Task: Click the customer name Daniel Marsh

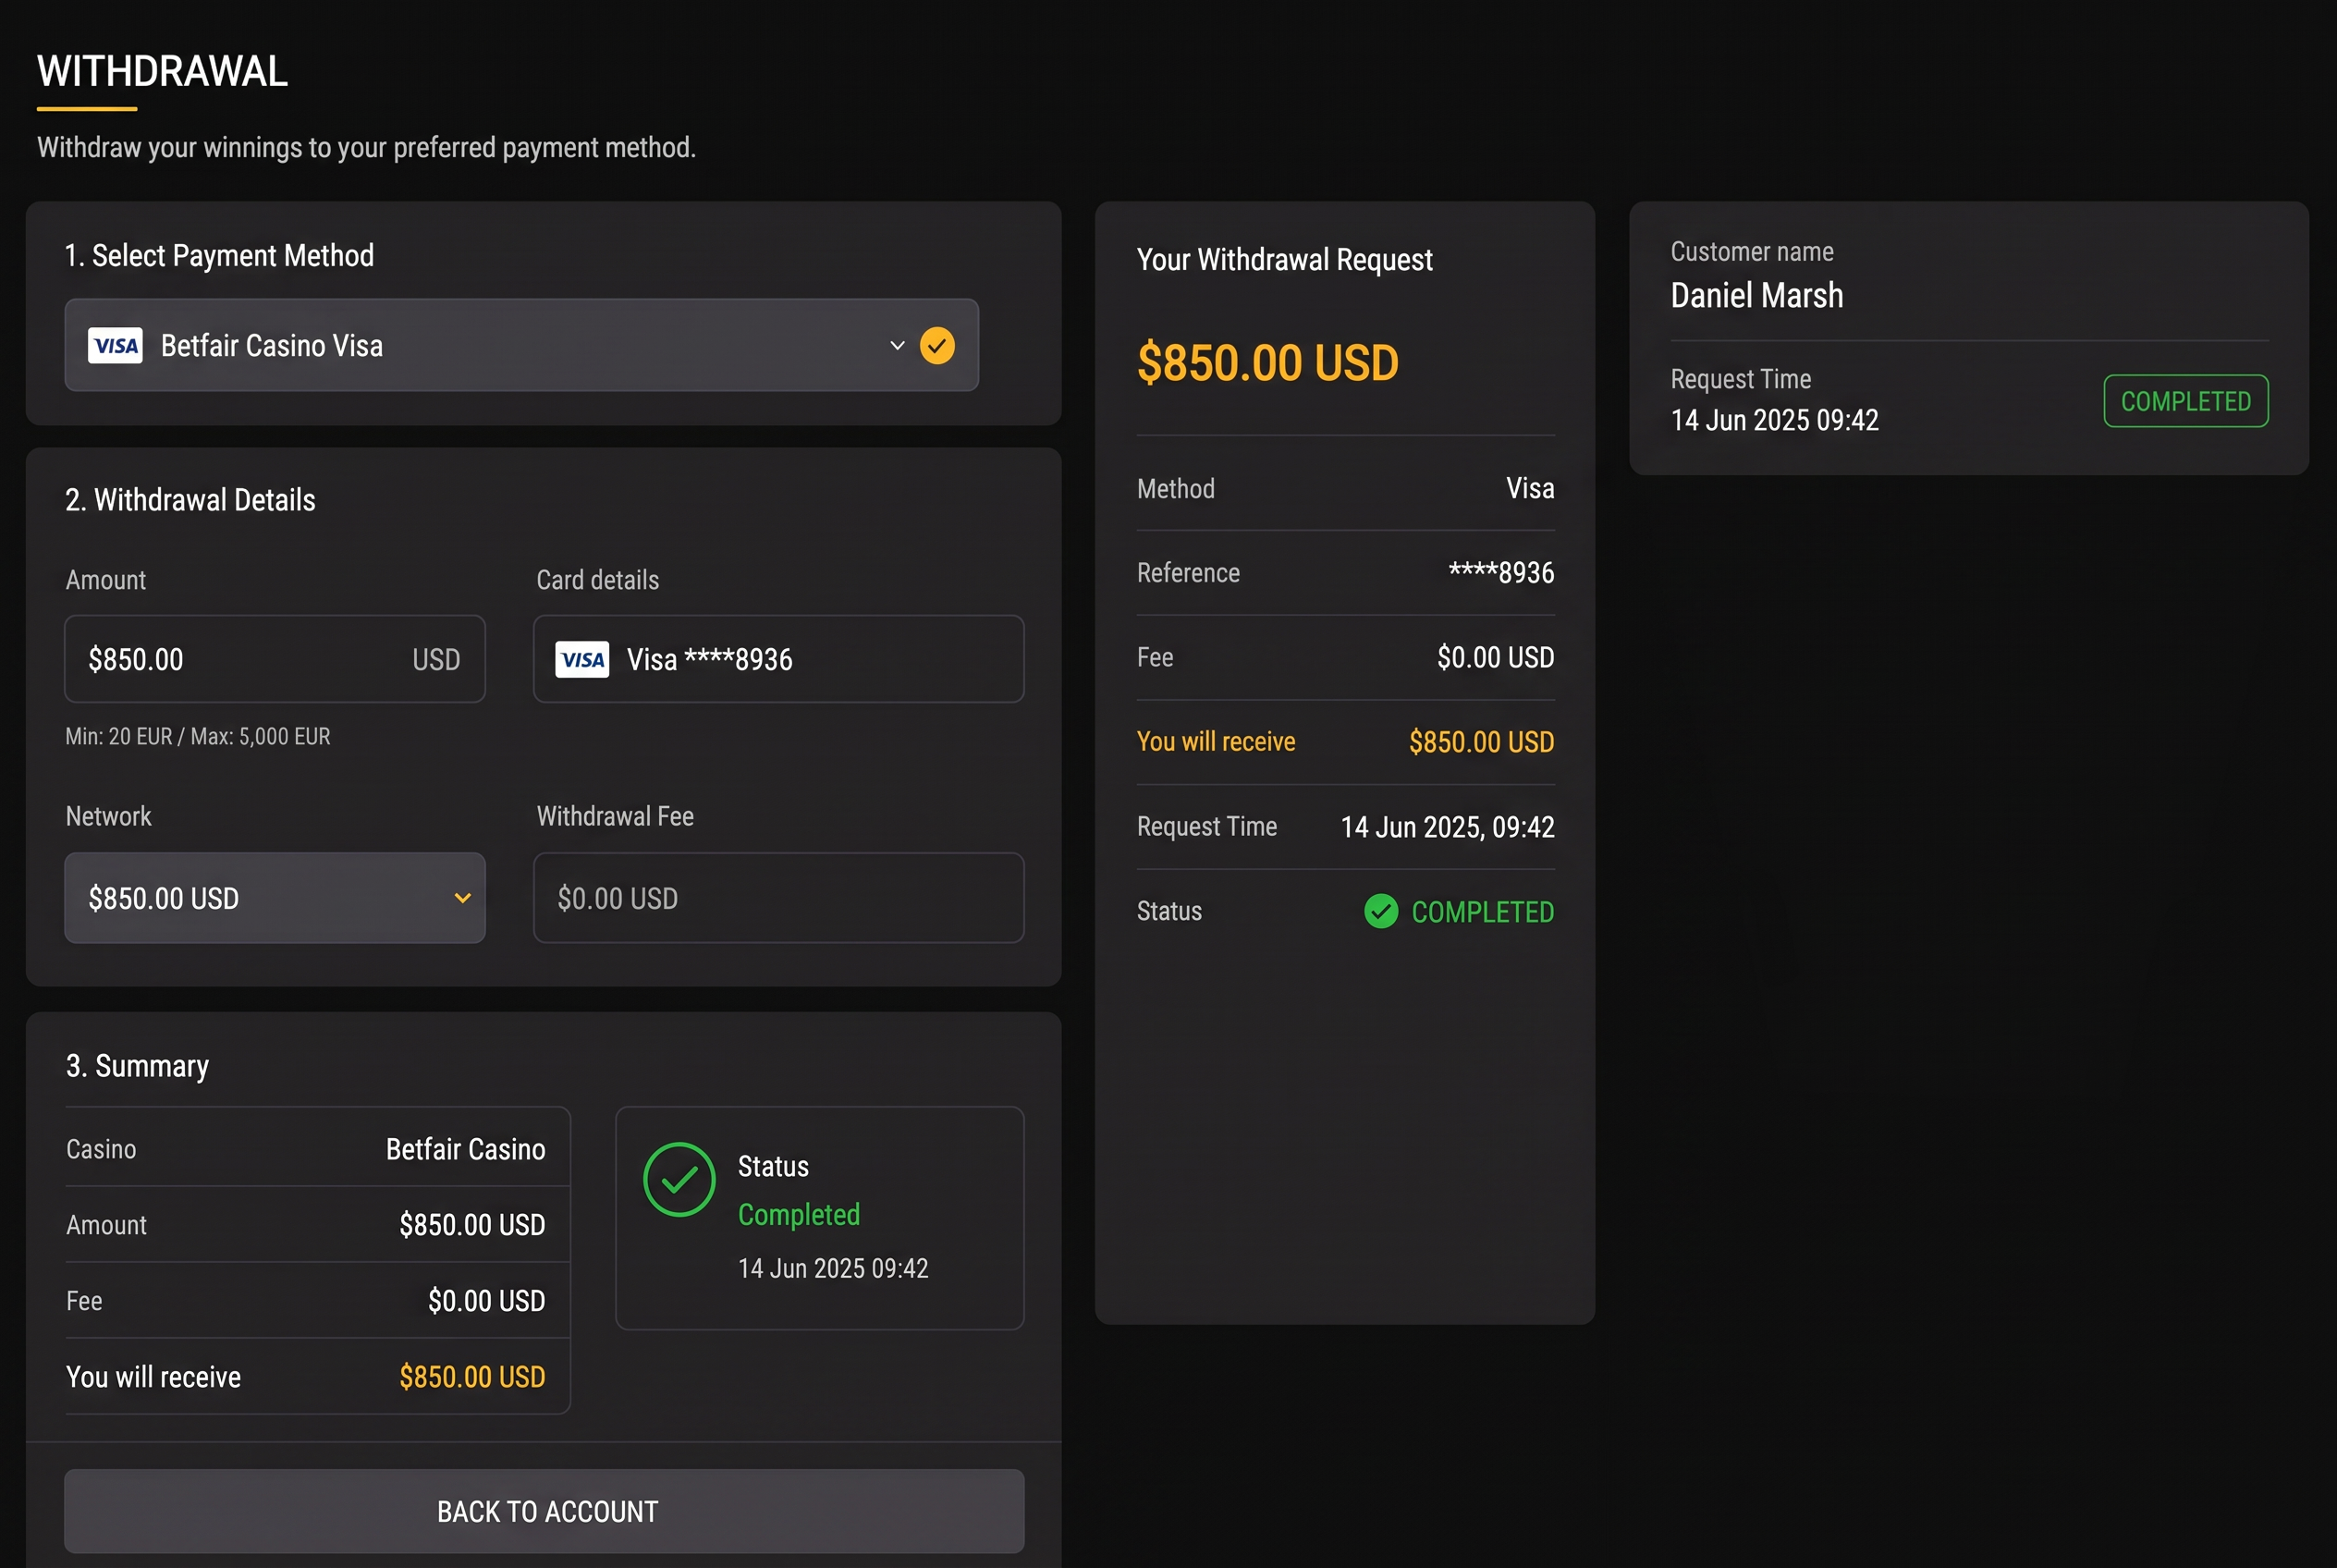Action: tap(1756, 296)
